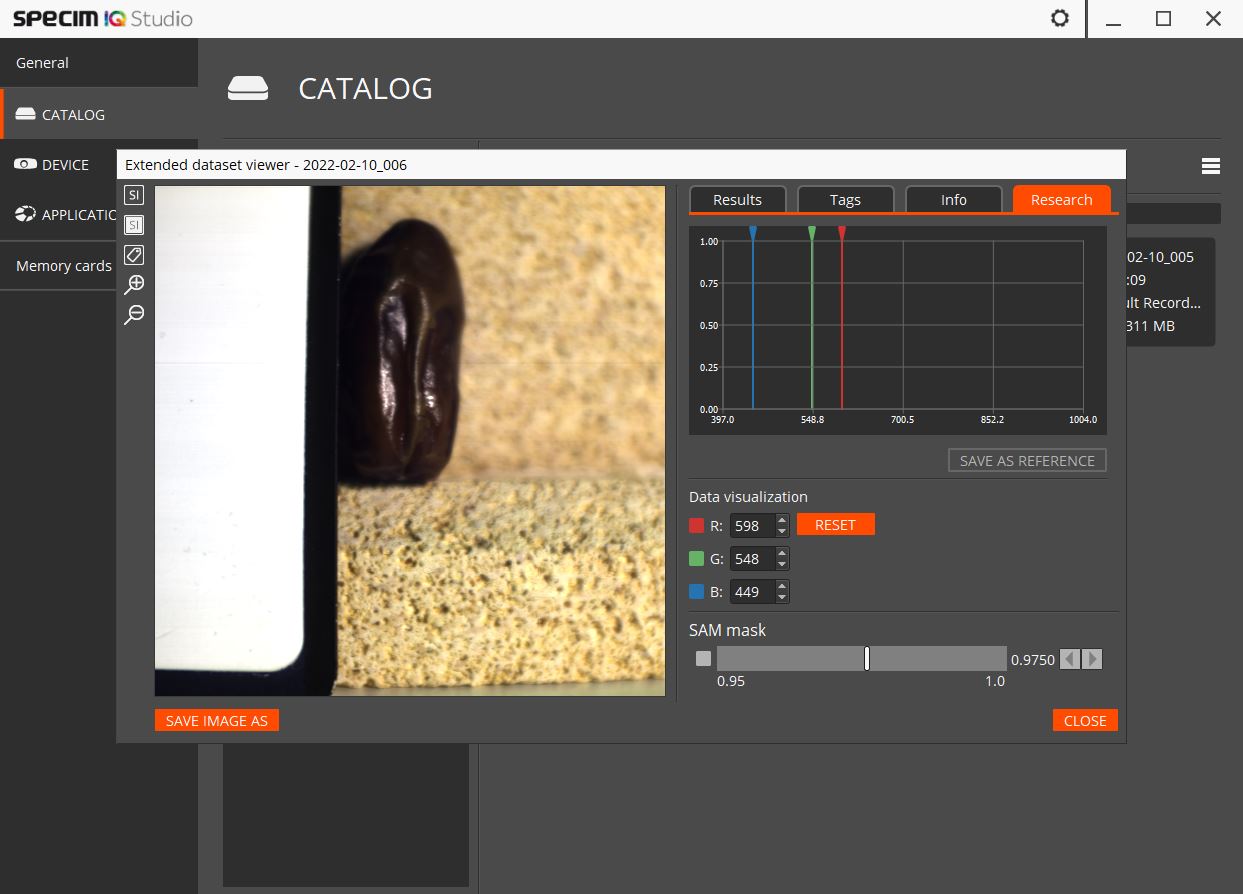Enable the SAM mask checkbox
The width and height of the screenshot is (1243, 894).
click(x=703, y=658)
